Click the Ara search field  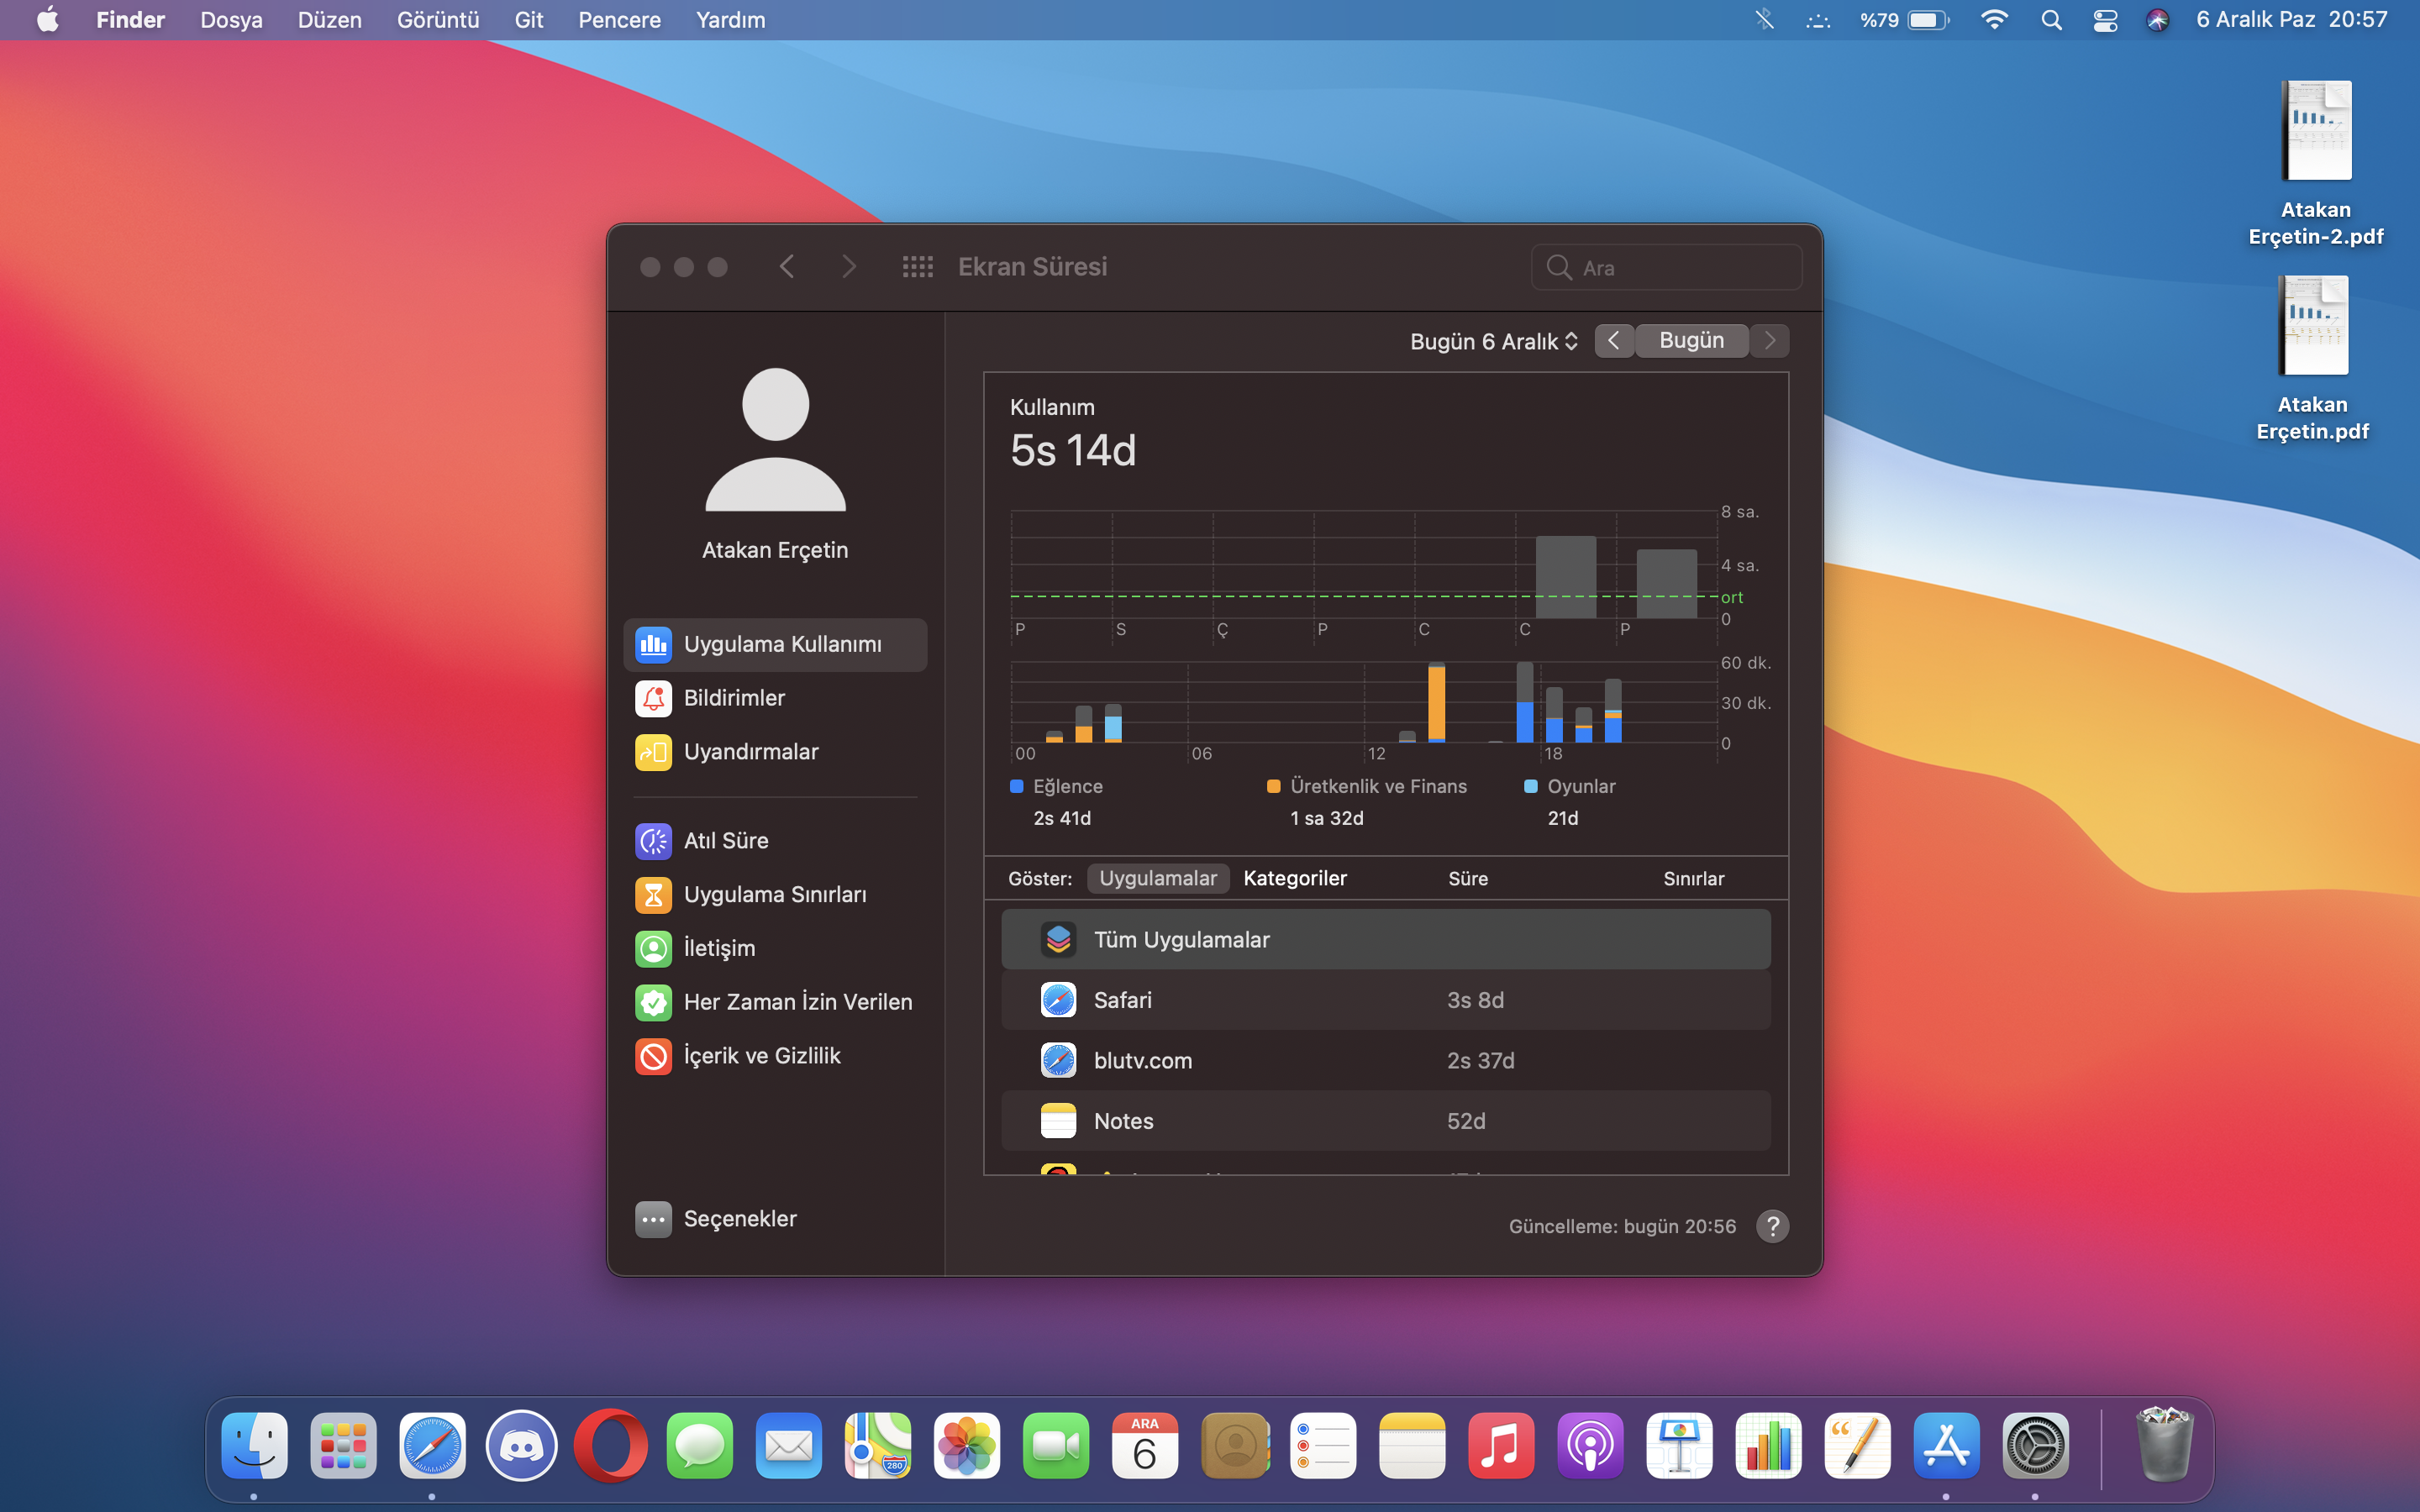tap(1666, 268)
